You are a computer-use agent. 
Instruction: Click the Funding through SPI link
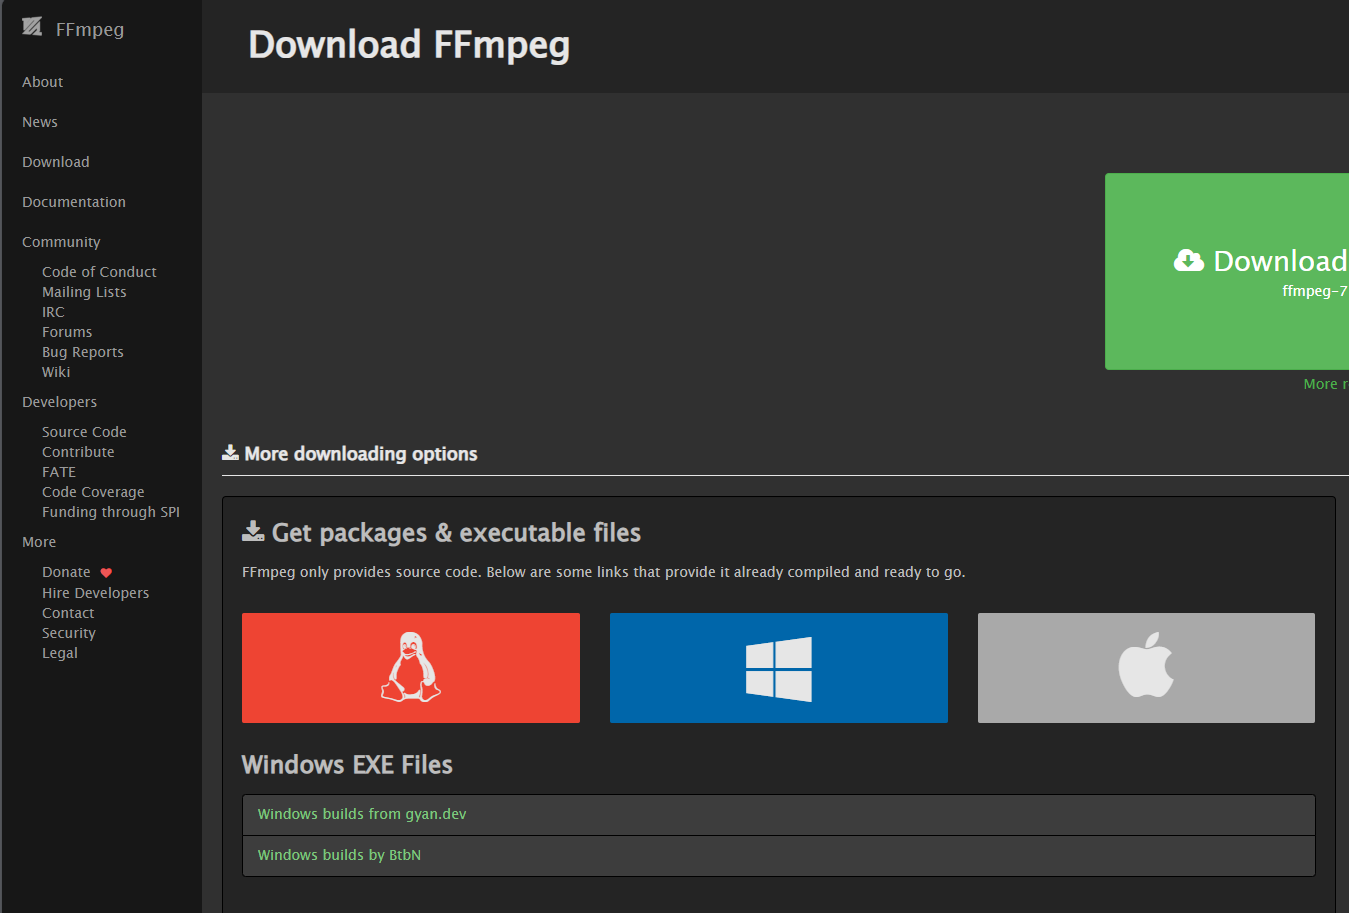coord(110,511)
